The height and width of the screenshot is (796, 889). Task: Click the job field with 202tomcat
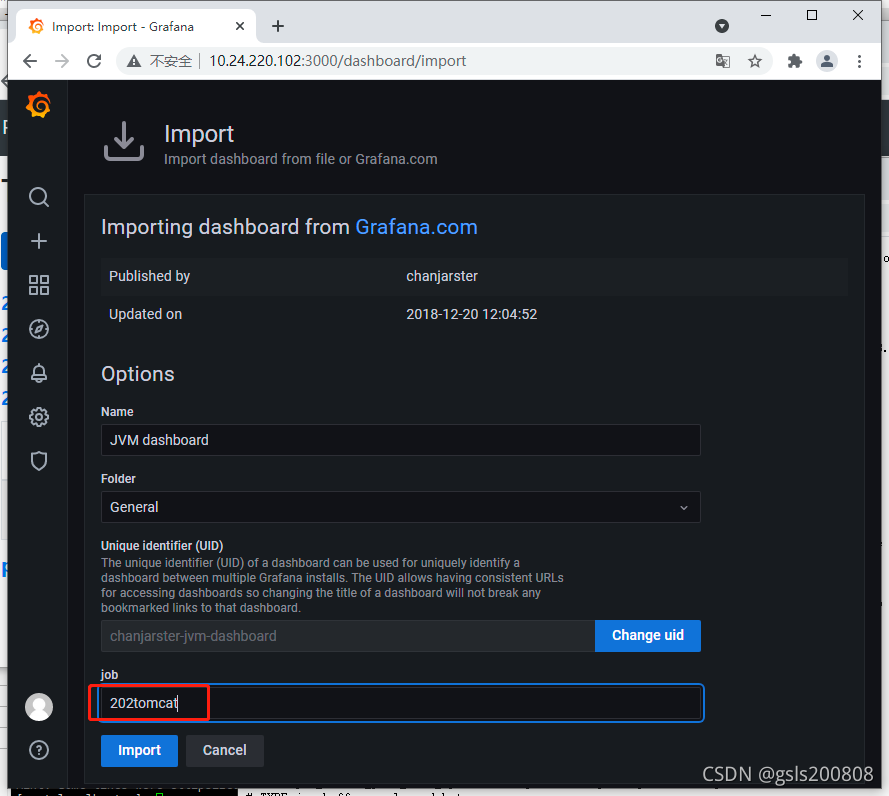click(x=400, y=703)
